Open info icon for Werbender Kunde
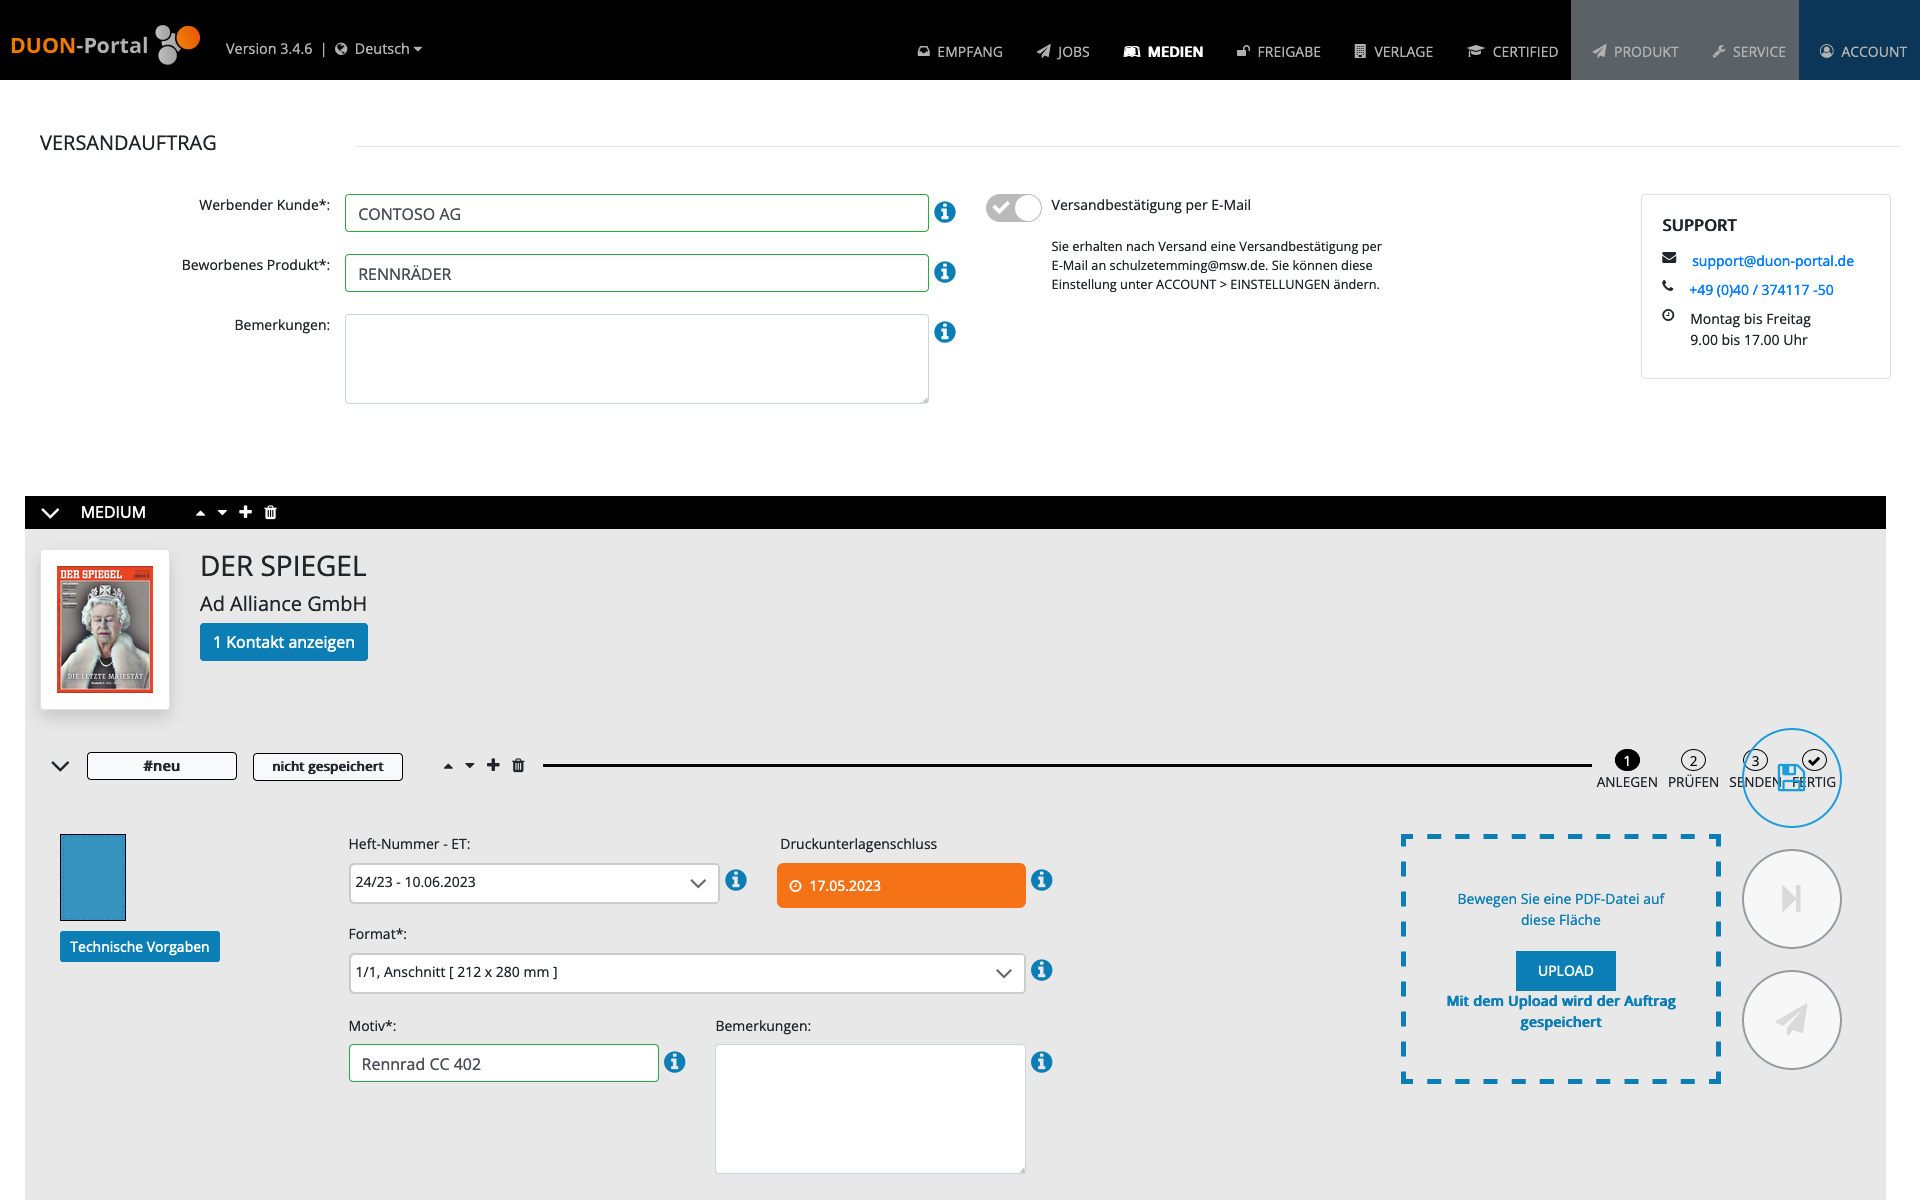1920x1200 pixels. click(945, 212)
